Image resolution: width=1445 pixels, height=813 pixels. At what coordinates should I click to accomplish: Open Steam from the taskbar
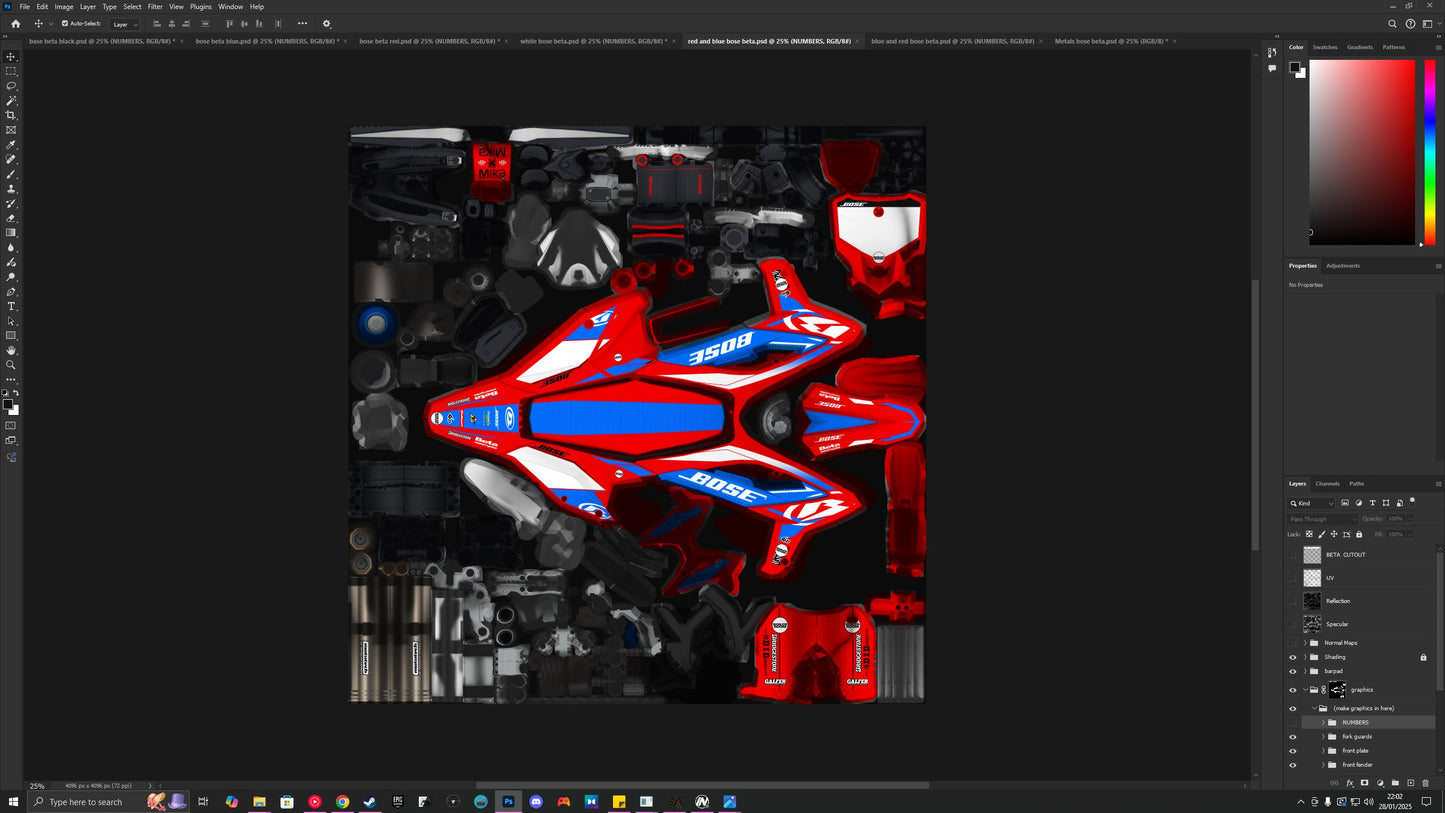pos(369,802)
